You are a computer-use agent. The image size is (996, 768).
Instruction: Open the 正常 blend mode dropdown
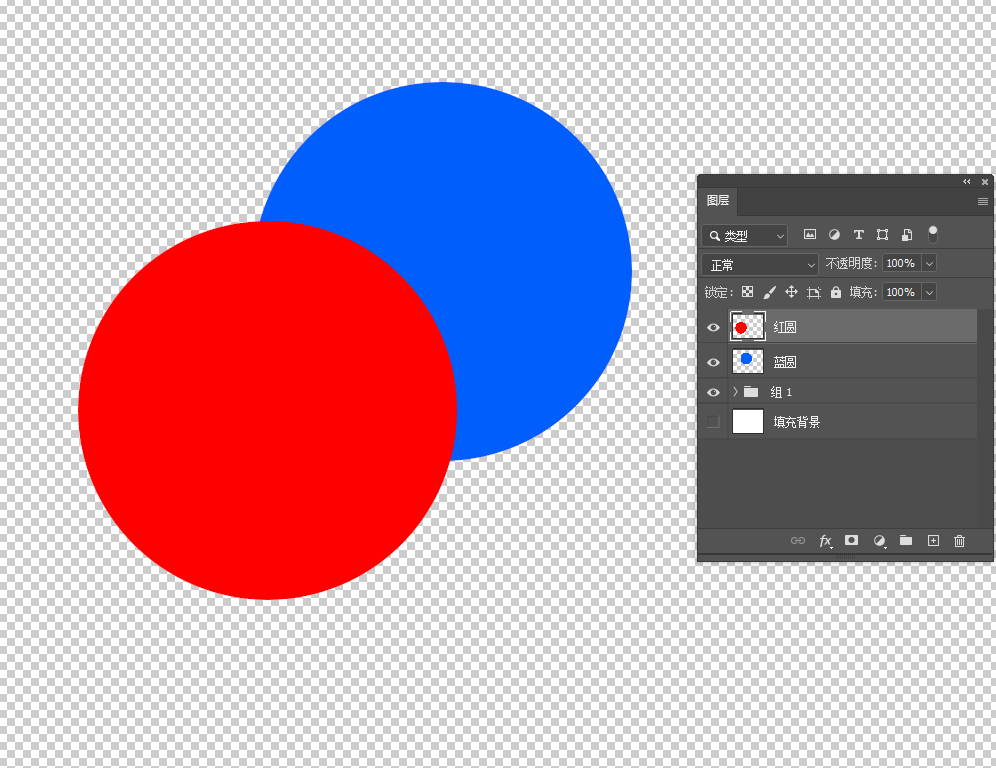tap(760, 264)
